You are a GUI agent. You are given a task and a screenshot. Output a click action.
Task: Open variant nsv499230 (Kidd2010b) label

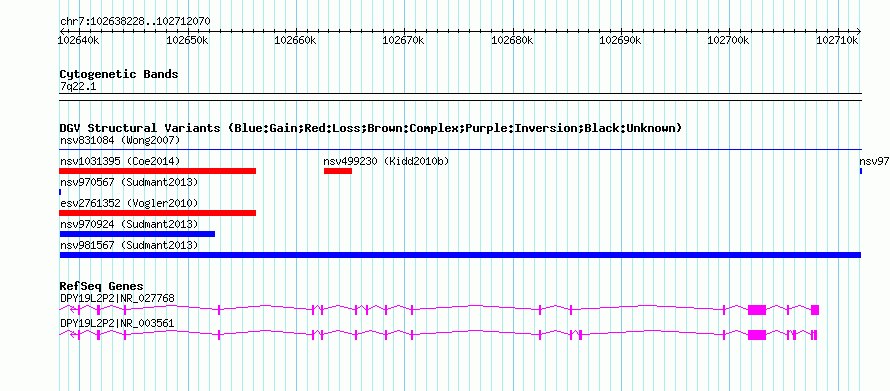(387, 162)
